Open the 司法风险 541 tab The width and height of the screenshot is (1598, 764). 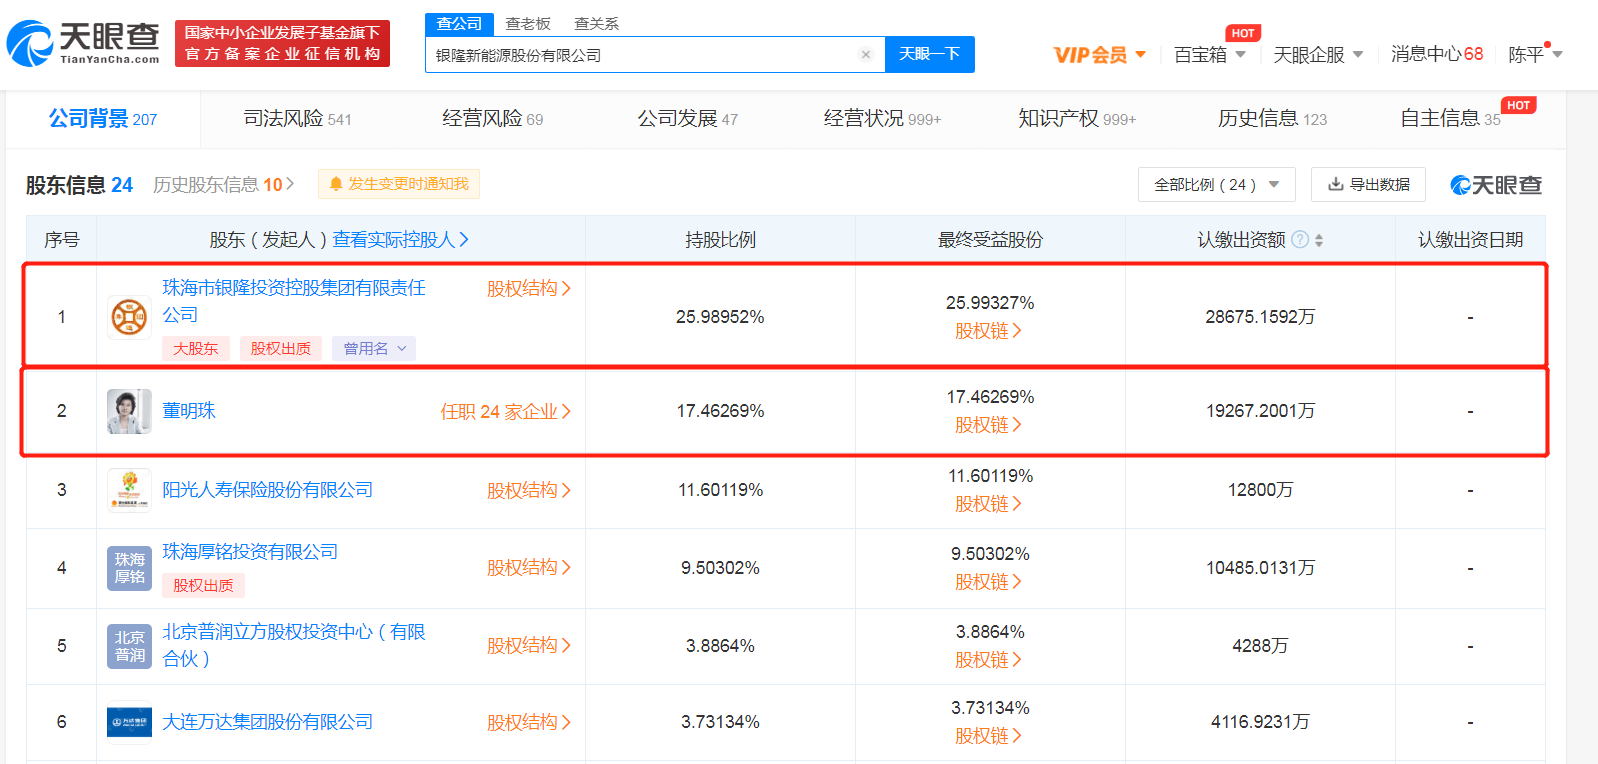(x=298, y=119)
